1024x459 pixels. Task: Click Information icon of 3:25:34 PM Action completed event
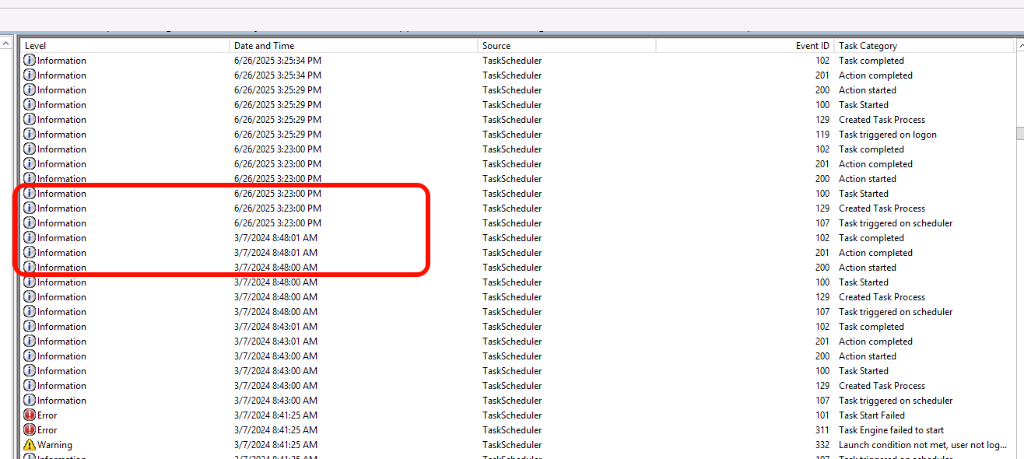tap(29, 75)
